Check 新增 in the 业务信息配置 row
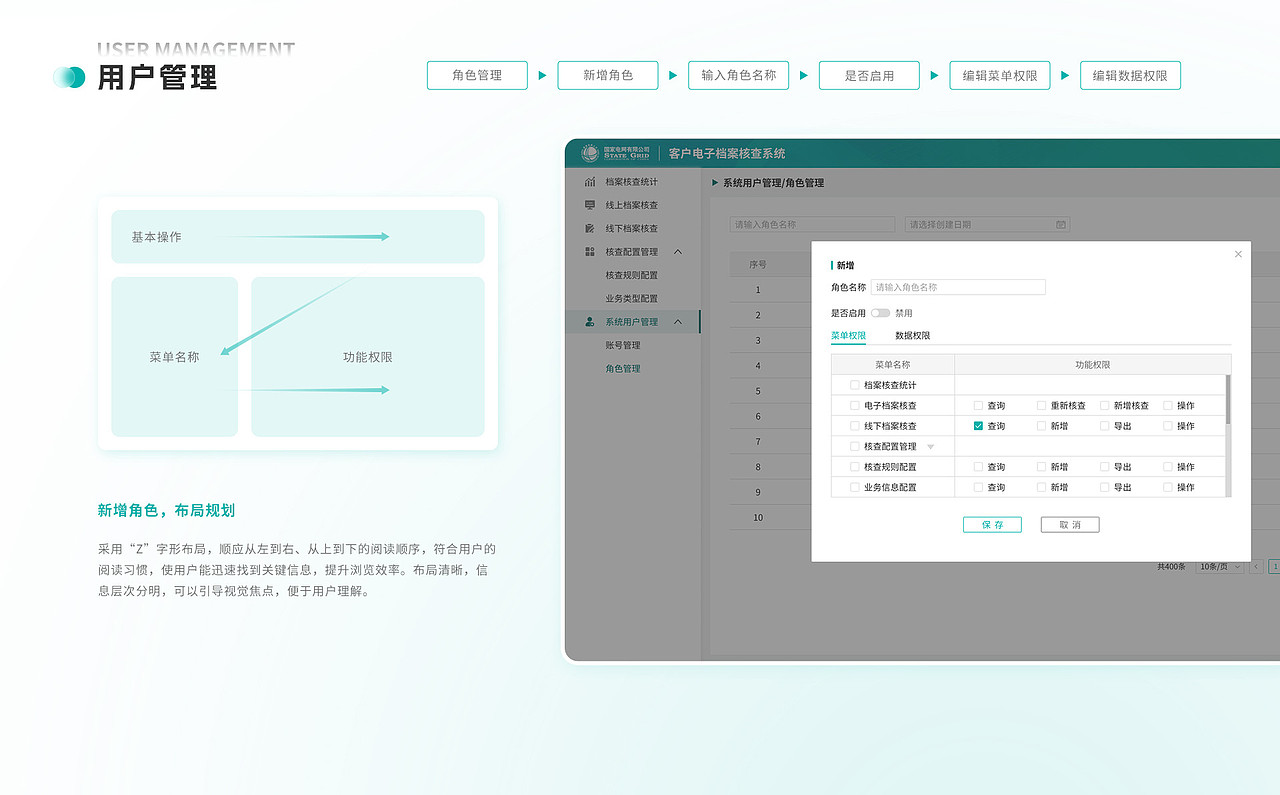 pos(1041,488)
